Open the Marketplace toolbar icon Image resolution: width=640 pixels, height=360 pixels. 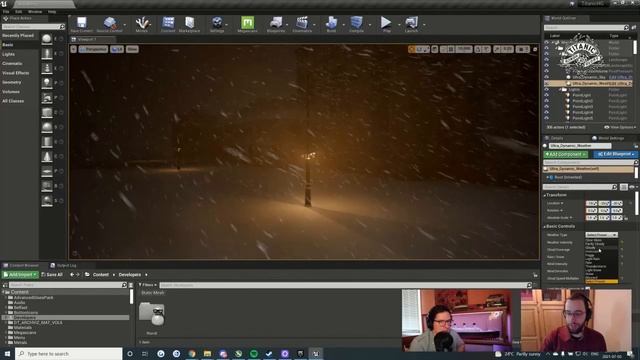[189, 24]
